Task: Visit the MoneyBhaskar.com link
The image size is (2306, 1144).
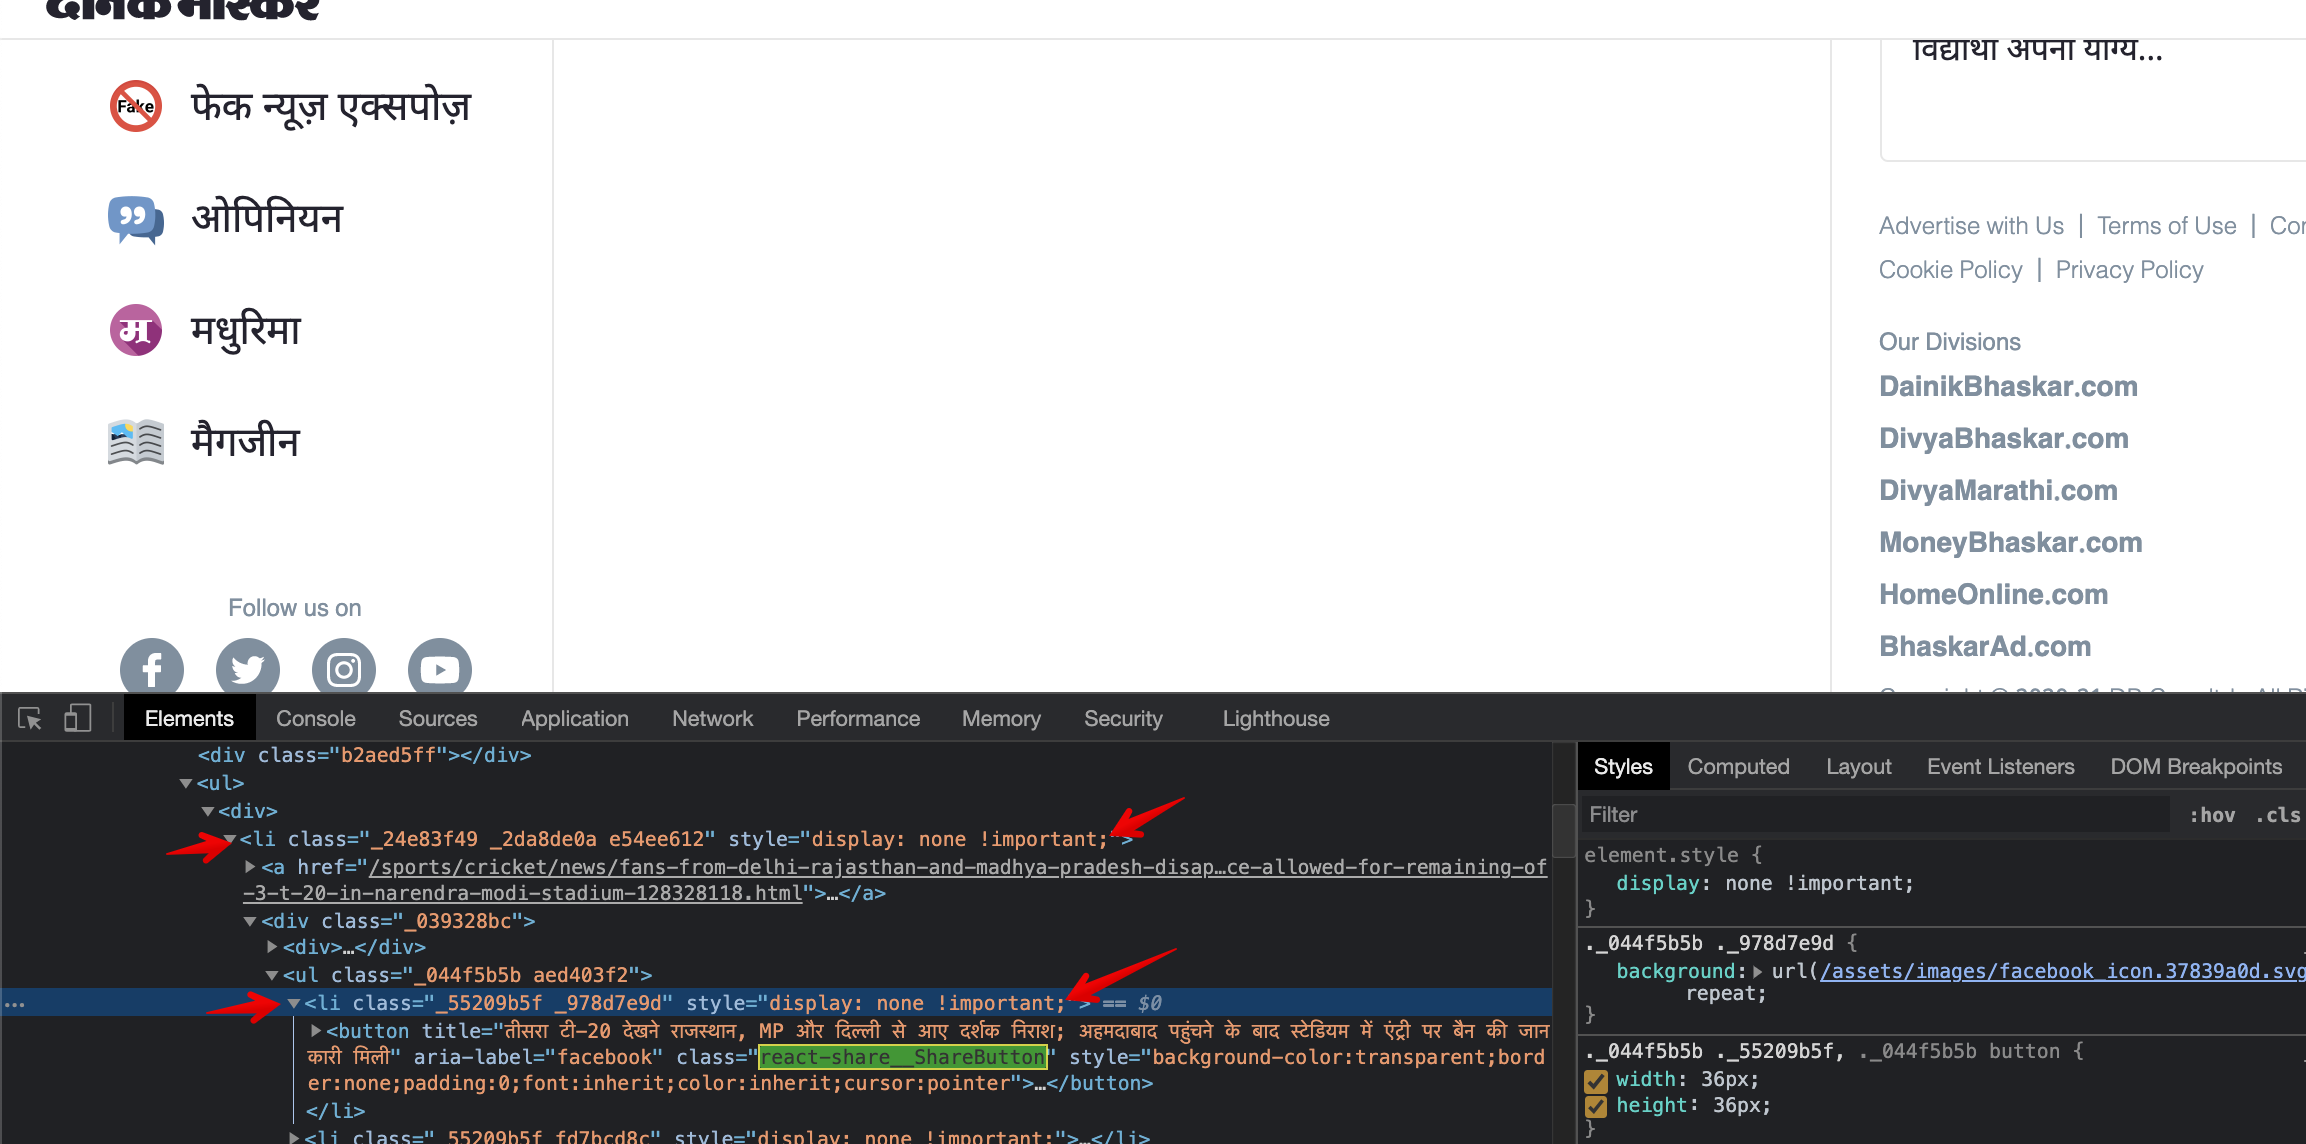Action: (x=2011, y=542)
